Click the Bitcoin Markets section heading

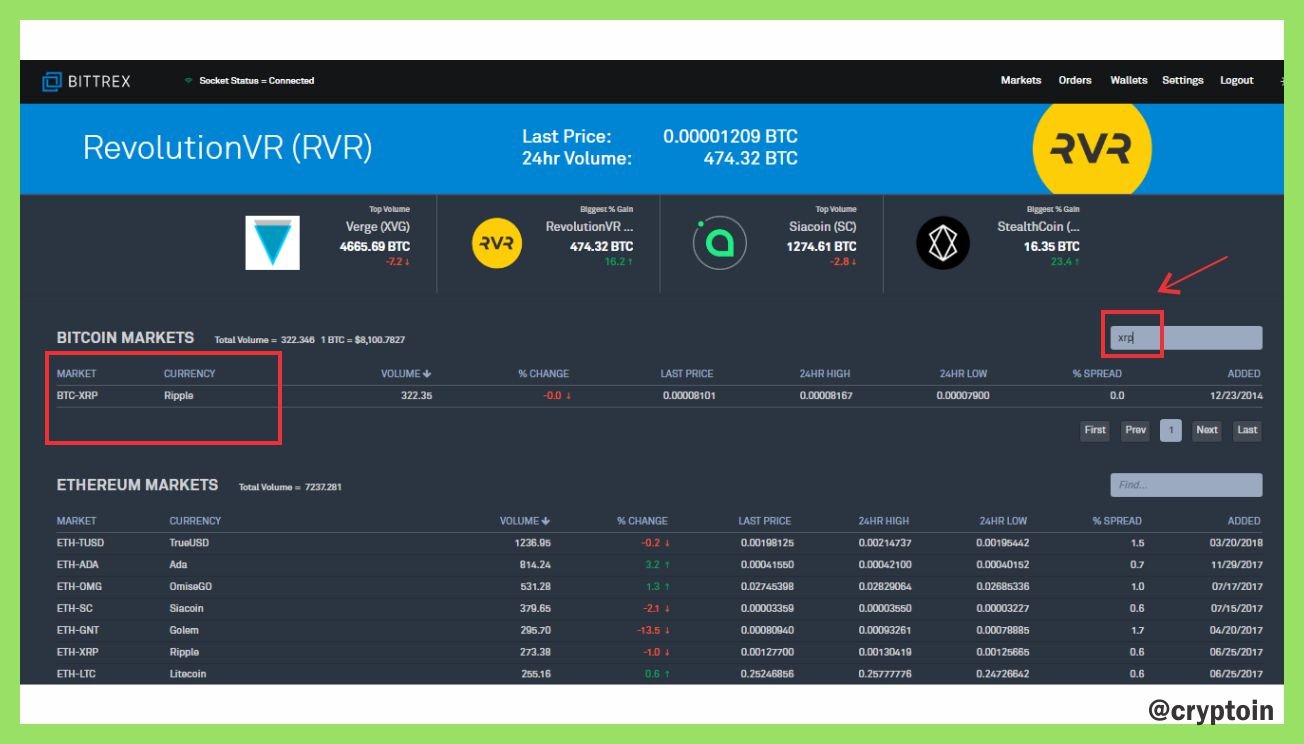pos(125,338)
